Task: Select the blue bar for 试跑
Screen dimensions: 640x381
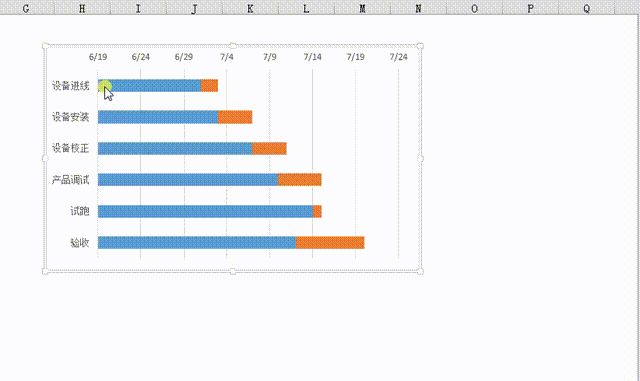Action: tap(205, 211)
